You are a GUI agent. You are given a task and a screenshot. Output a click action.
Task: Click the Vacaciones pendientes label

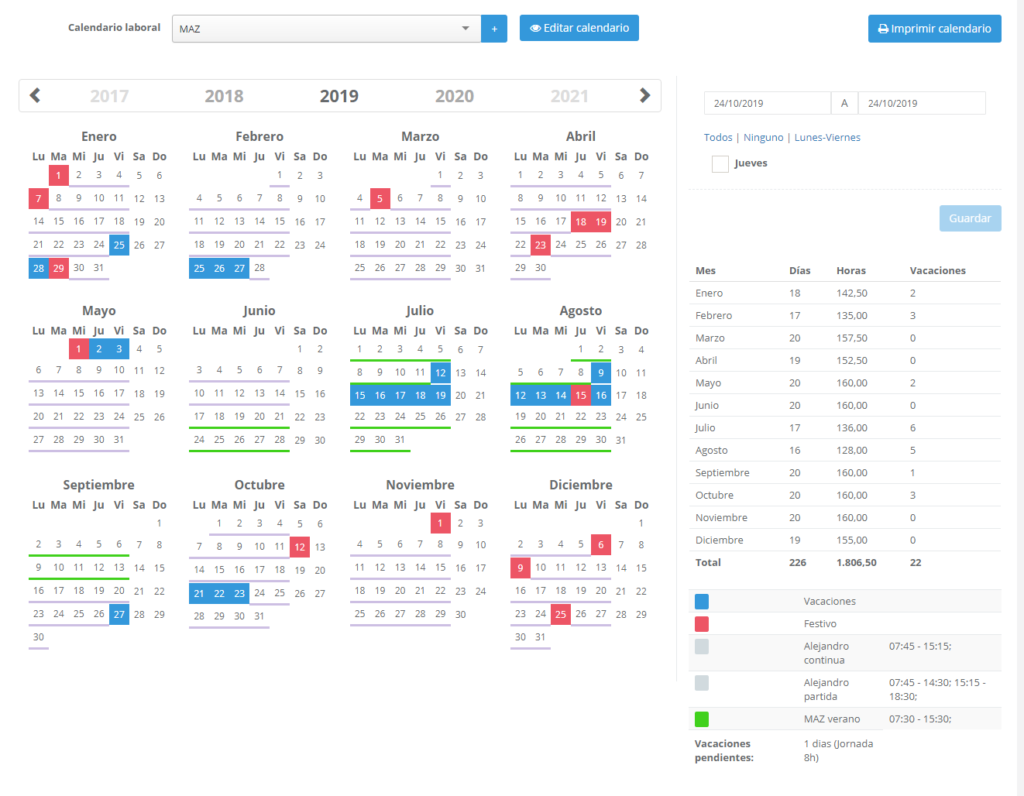point(724,751)
